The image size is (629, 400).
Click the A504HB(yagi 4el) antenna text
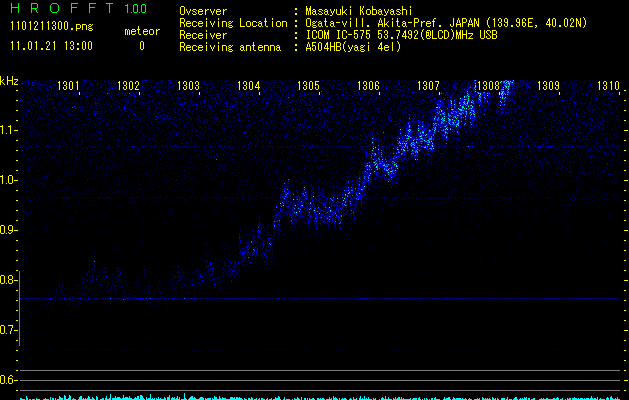[x=353, y=47]
